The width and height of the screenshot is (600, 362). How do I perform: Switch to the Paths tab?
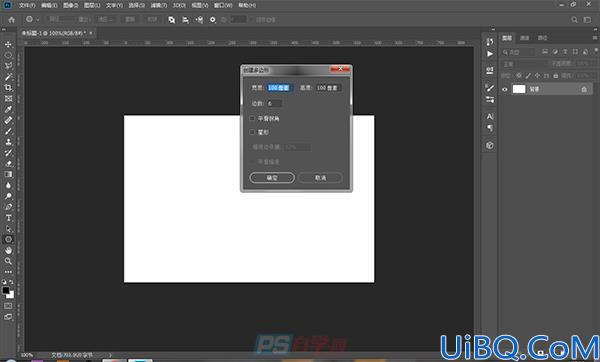(542, 38)
